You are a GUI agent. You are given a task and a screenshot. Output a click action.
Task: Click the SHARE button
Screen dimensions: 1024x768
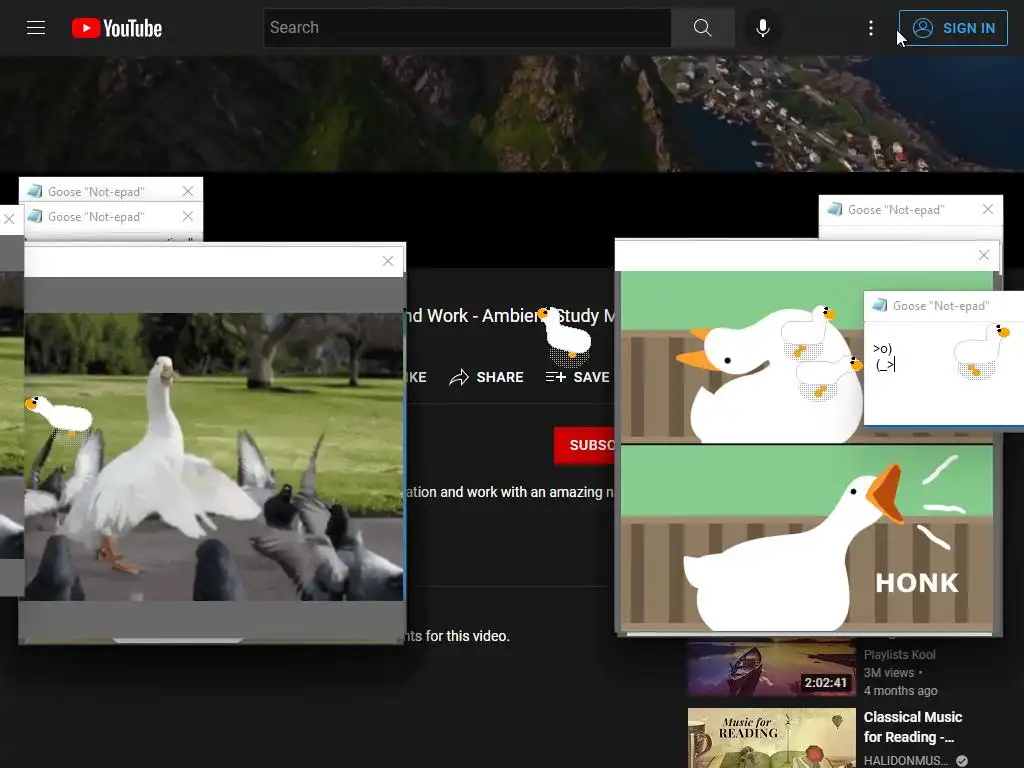click(487, 377)
